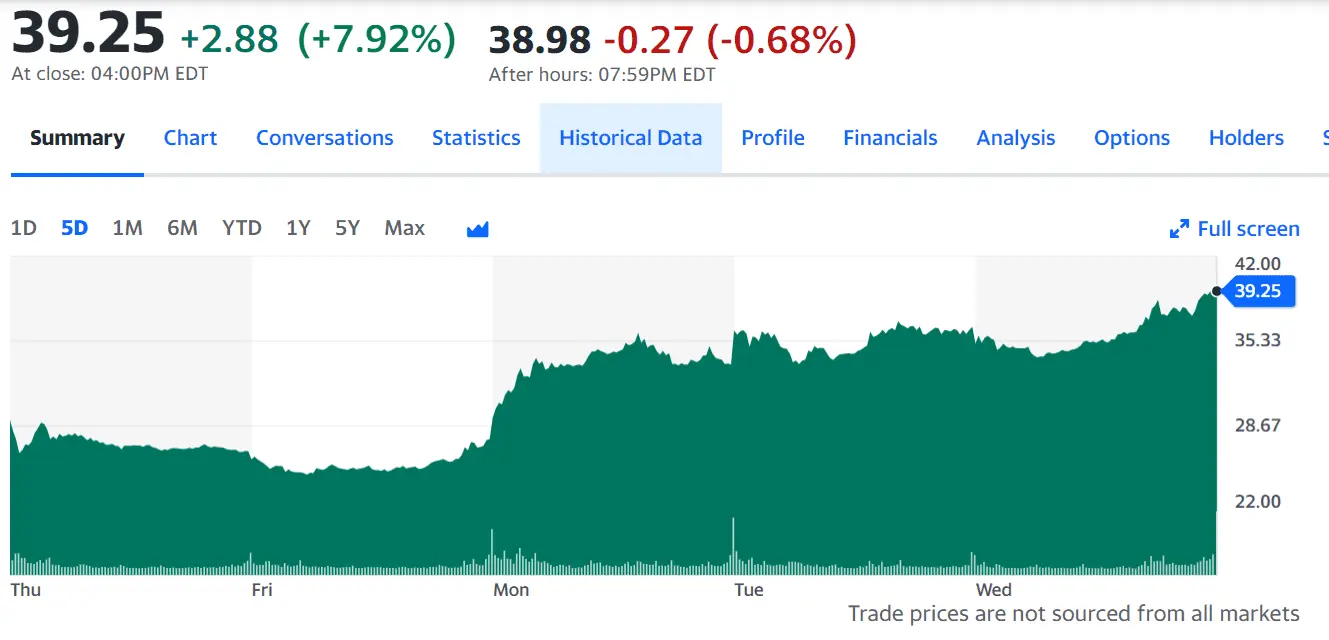This screenshot has width=1329, height=640.
Task: Click the tall volume bar at Tue
Action: [x=734, y=545]
